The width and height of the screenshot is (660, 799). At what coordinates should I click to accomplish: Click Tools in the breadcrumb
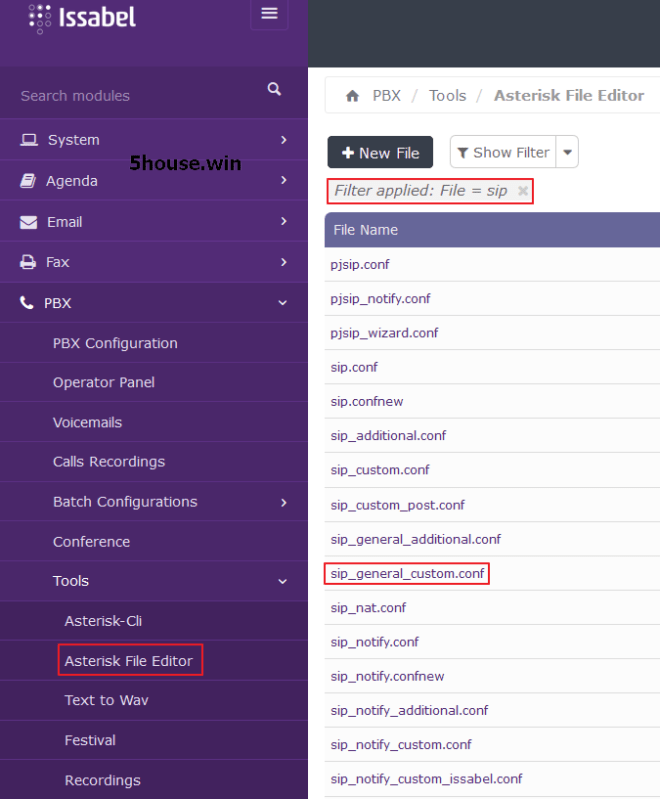click(447, 96)
